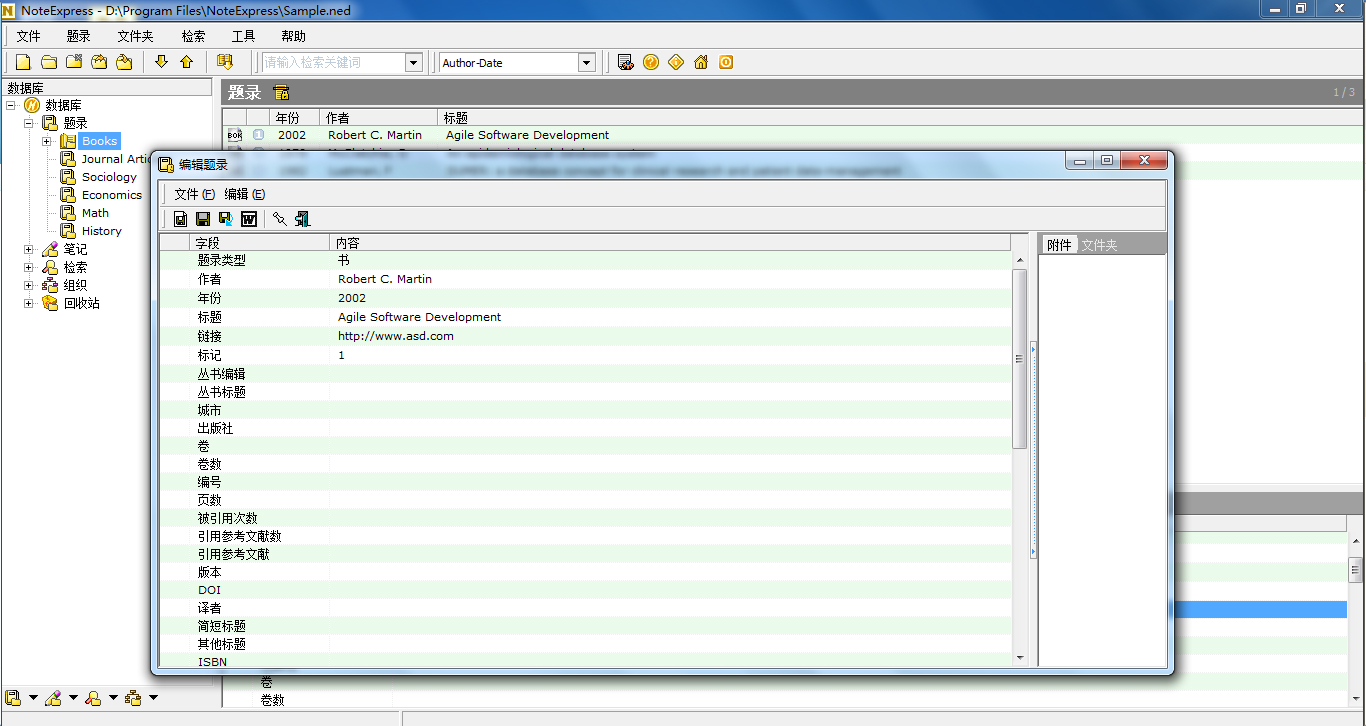Select the History folder in tree
Viewport: 1366px width, 726px height.
pos(102,231)
